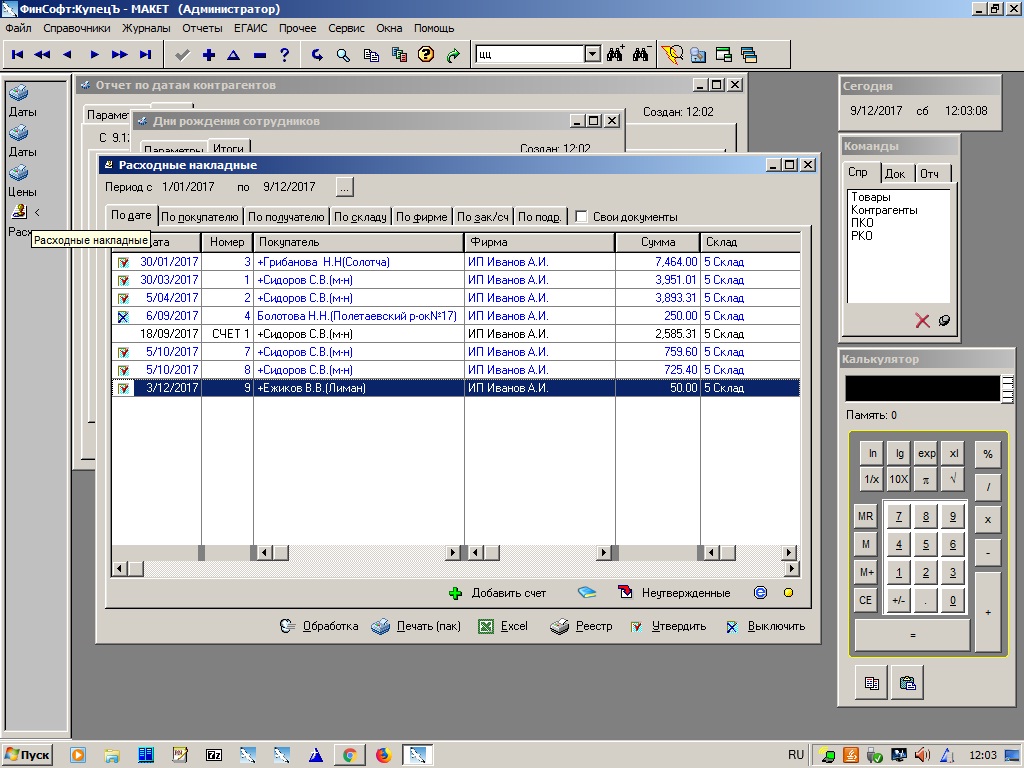Expand the toolbar search combo box dropdown
The image size is (1024, 768).
pyautogui.click(x=591, y=55)
